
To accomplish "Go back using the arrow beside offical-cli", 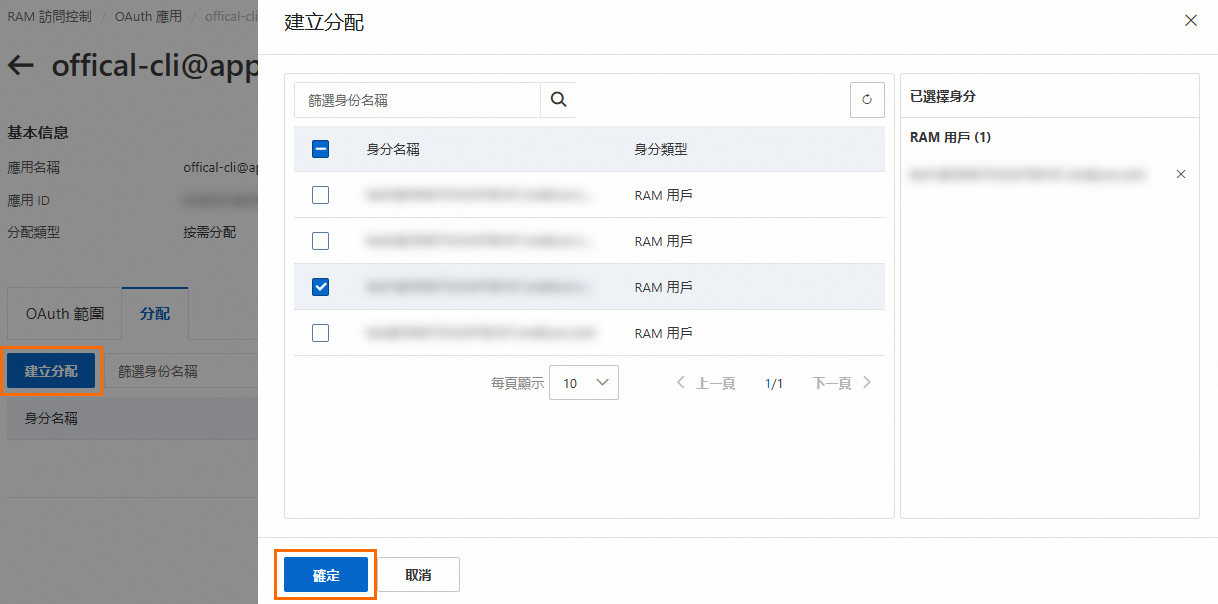I will coord(21,66).
